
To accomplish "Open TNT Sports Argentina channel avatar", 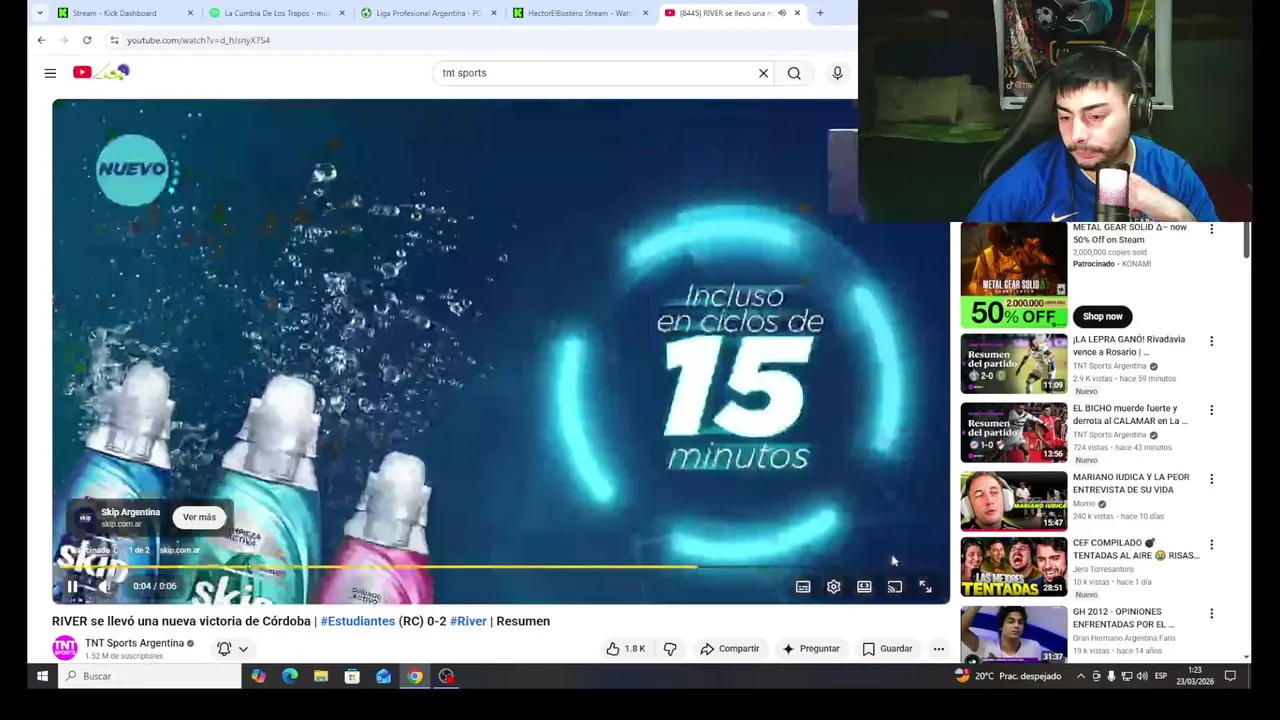I will tap(65, 648).
